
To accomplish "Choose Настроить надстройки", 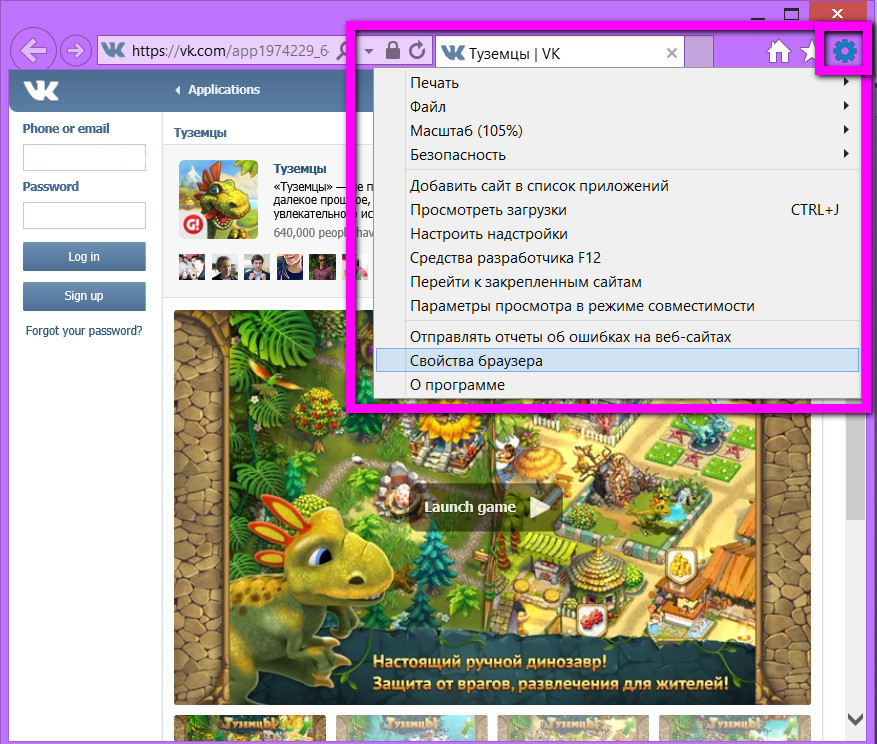I will tap(617, 234).
